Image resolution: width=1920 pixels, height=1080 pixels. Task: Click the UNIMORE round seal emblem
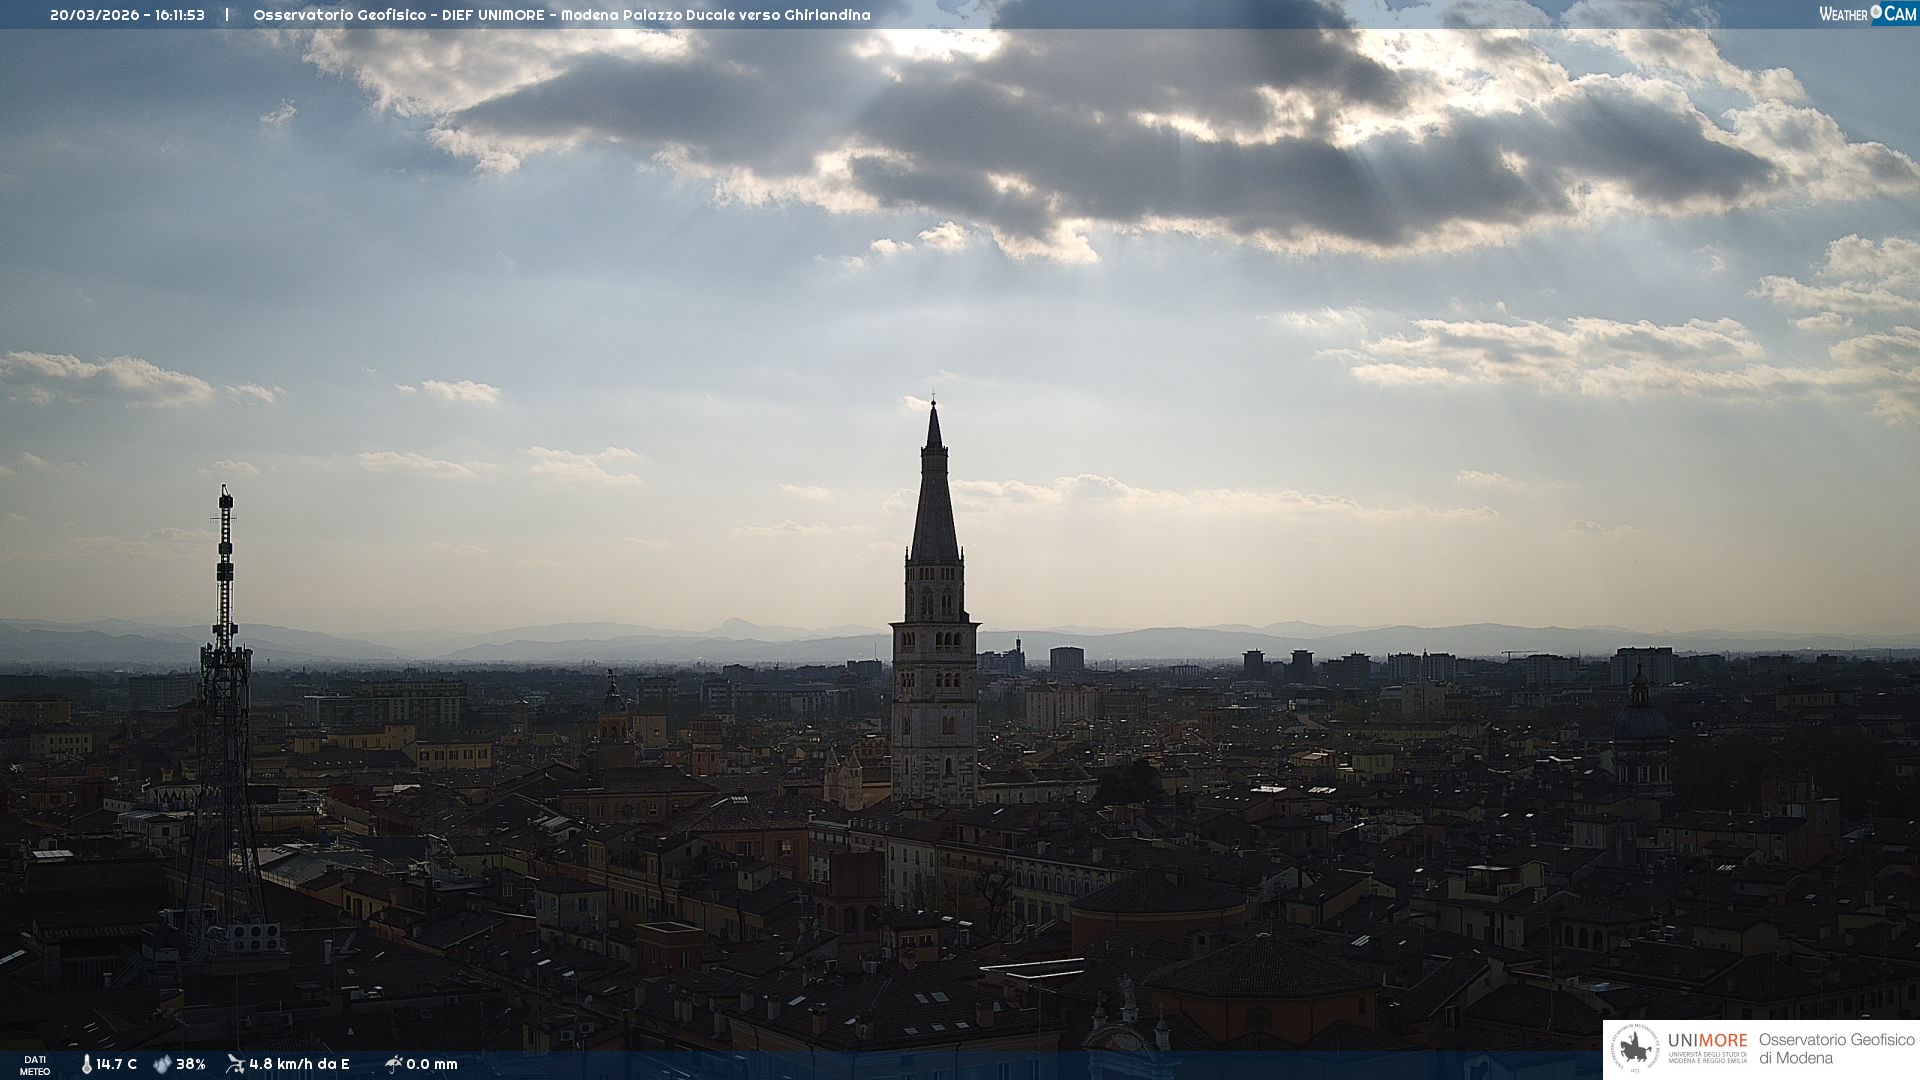(x=1635, y=1049)
